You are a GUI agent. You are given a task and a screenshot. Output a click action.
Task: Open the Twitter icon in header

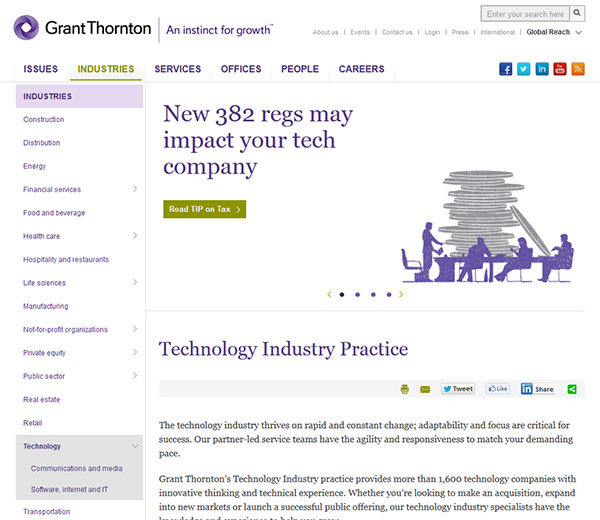(x=524, y=69)
